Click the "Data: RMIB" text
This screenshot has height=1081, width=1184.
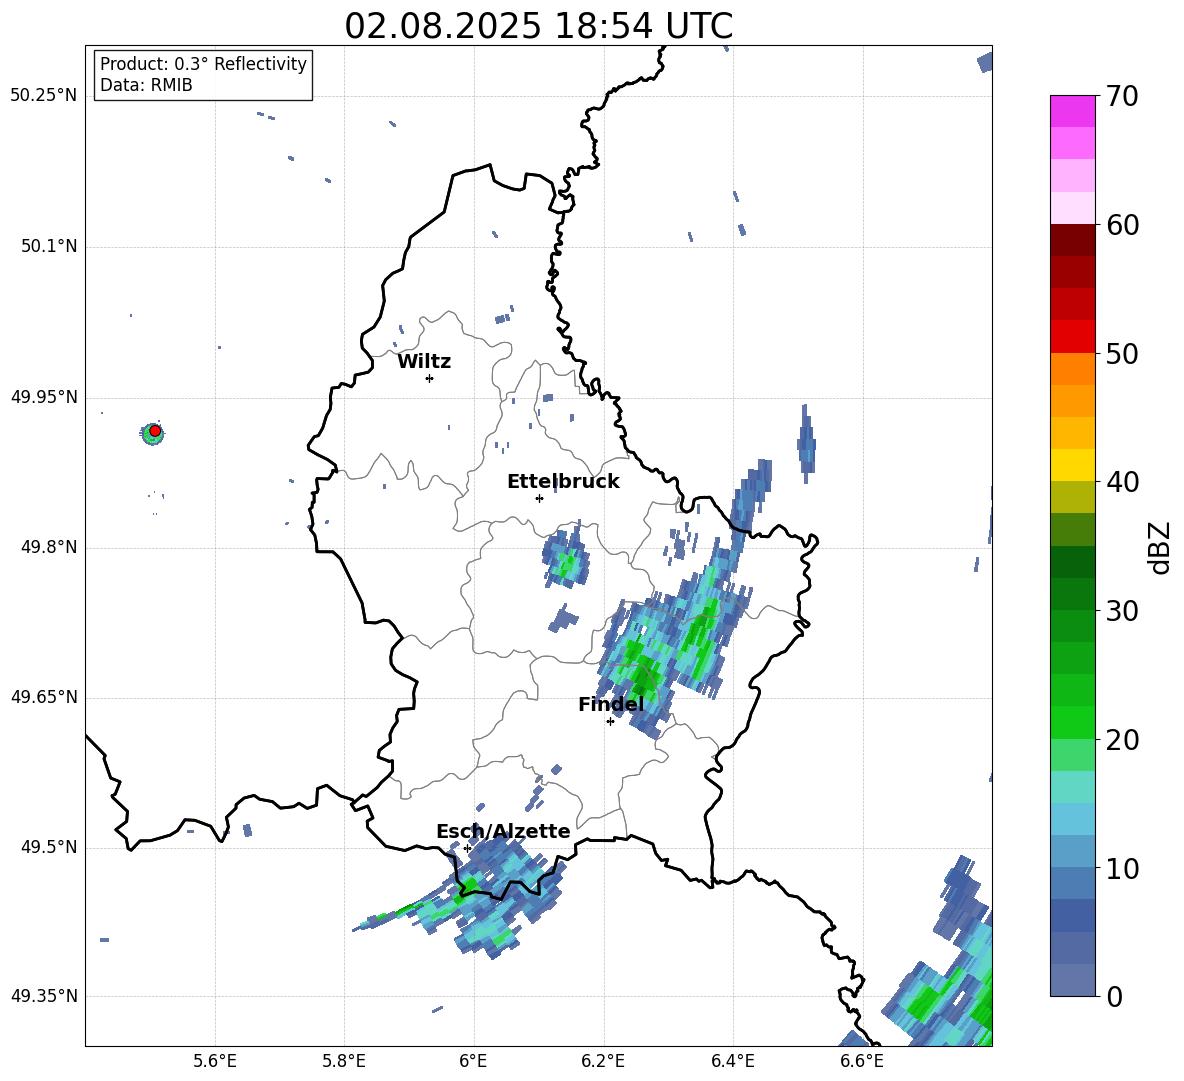coord(146,85)
